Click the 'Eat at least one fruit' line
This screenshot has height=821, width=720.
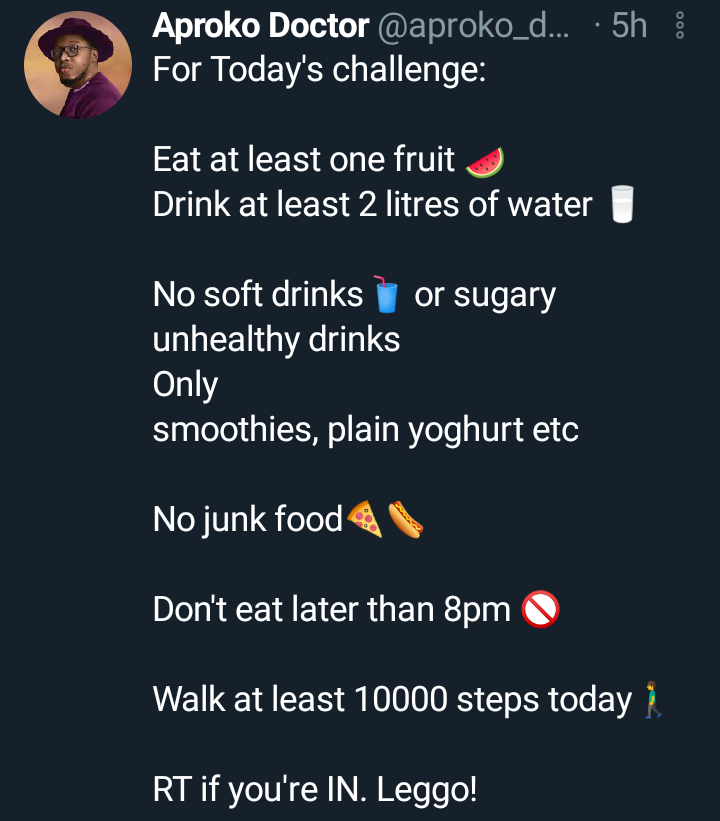[x=304, y=159]
